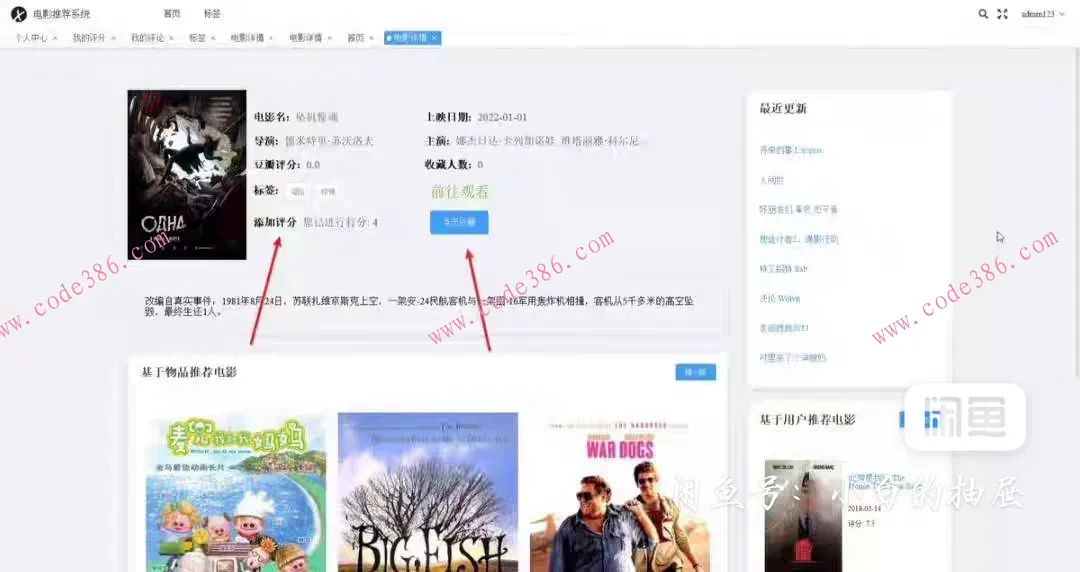Open the Waves recent update link

(779, 298)
